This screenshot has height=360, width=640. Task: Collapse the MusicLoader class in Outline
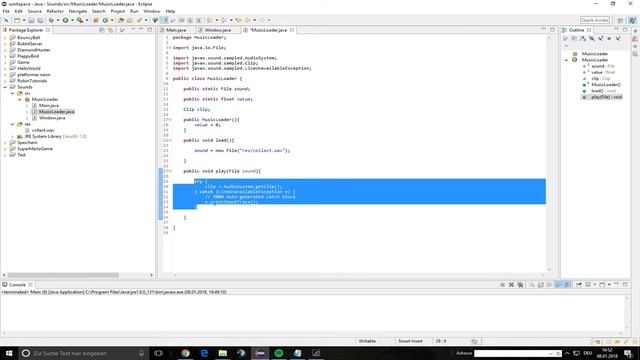click(x=566, y=60)
